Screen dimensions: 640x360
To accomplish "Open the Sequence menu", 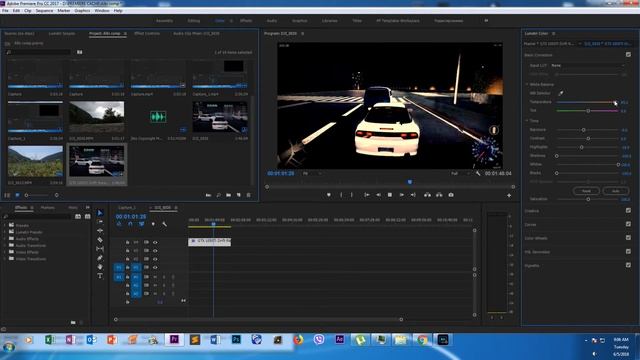I will [44, 11].
